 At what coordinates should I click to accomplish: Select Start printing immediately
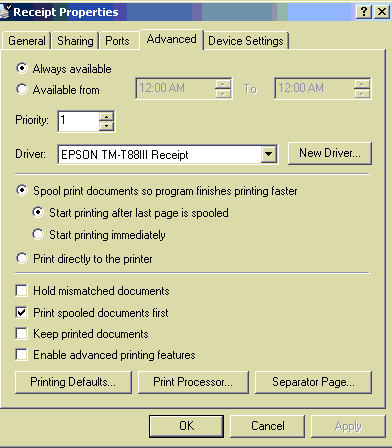(38, 234)
